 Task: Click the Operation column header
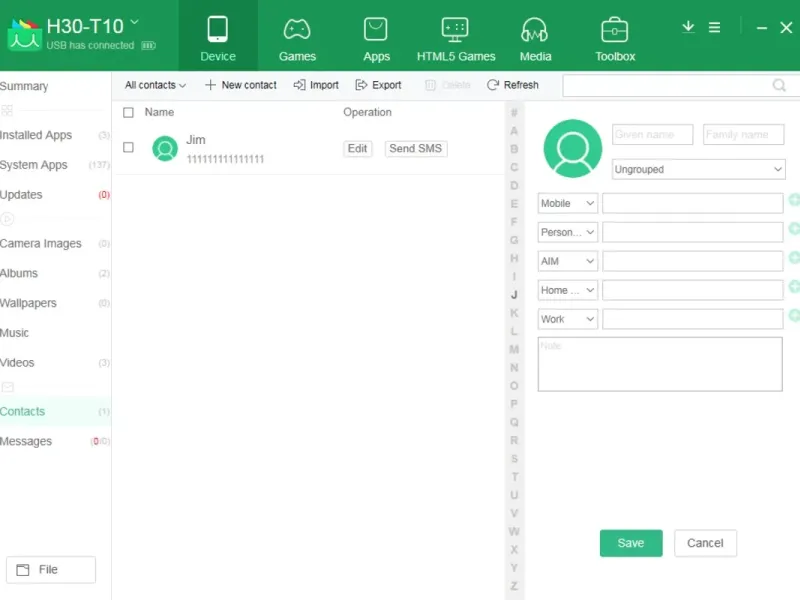coord(367,112)
